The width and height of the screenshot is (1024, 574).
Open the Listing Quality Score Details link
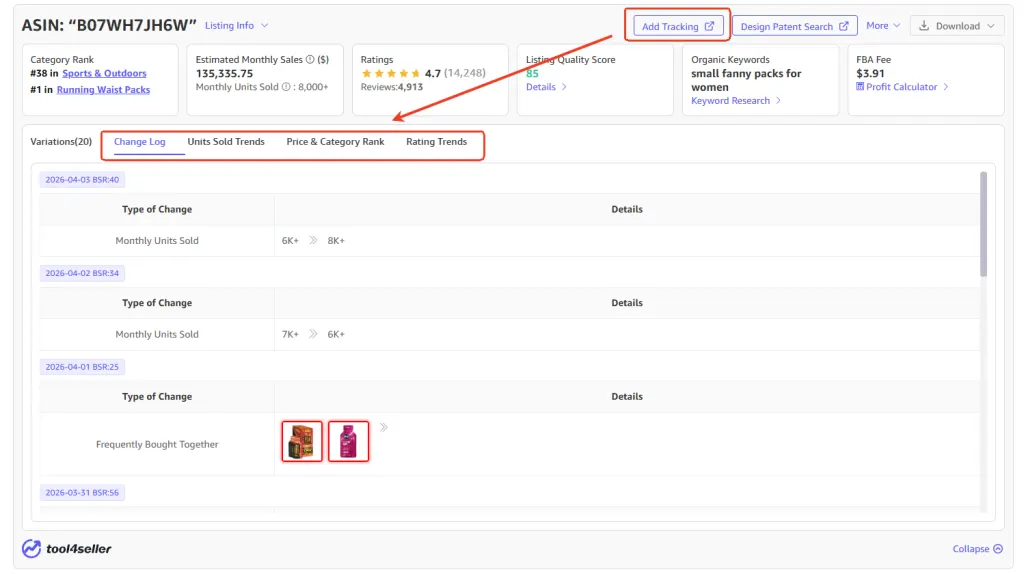(546, 87)
